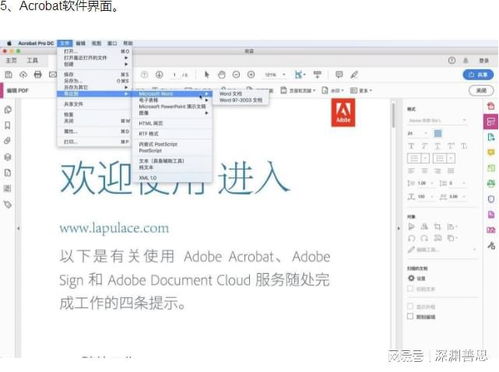
Task: Toggle the 限制编辑 checkbox
Action: coord(410,316)
